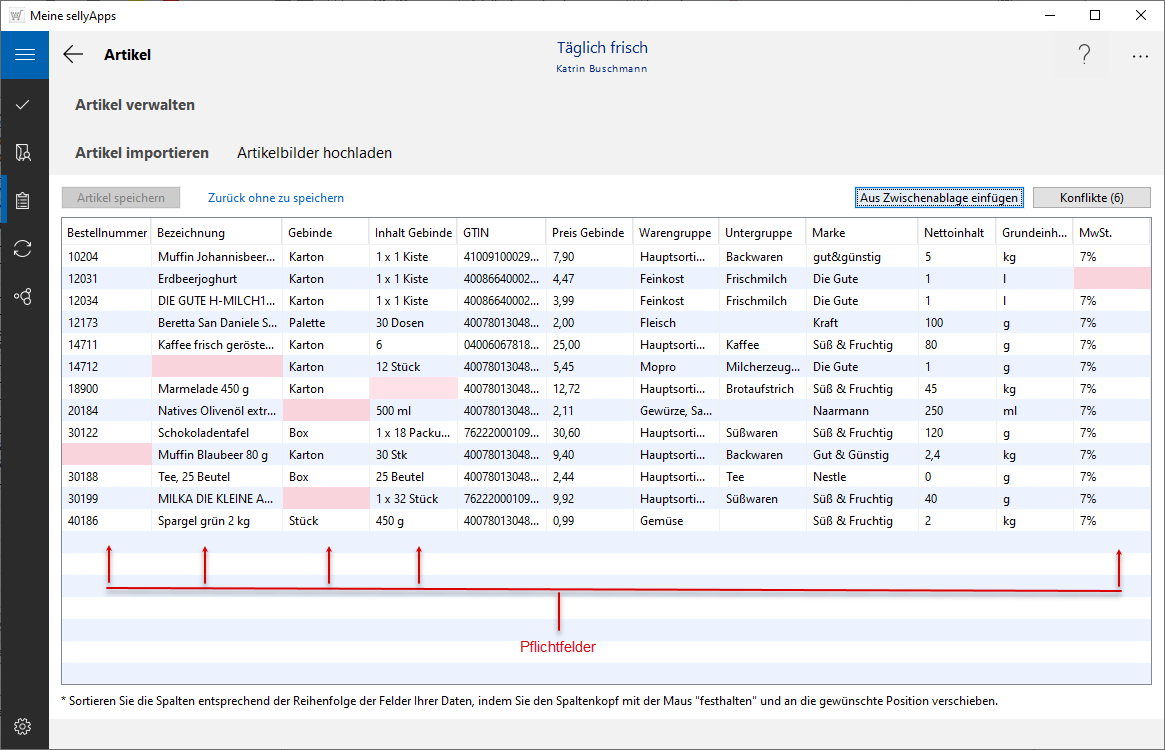Screen dimensions: 1165x750
Task: Click the Bestellnummer column header
Action: point(106,233)
